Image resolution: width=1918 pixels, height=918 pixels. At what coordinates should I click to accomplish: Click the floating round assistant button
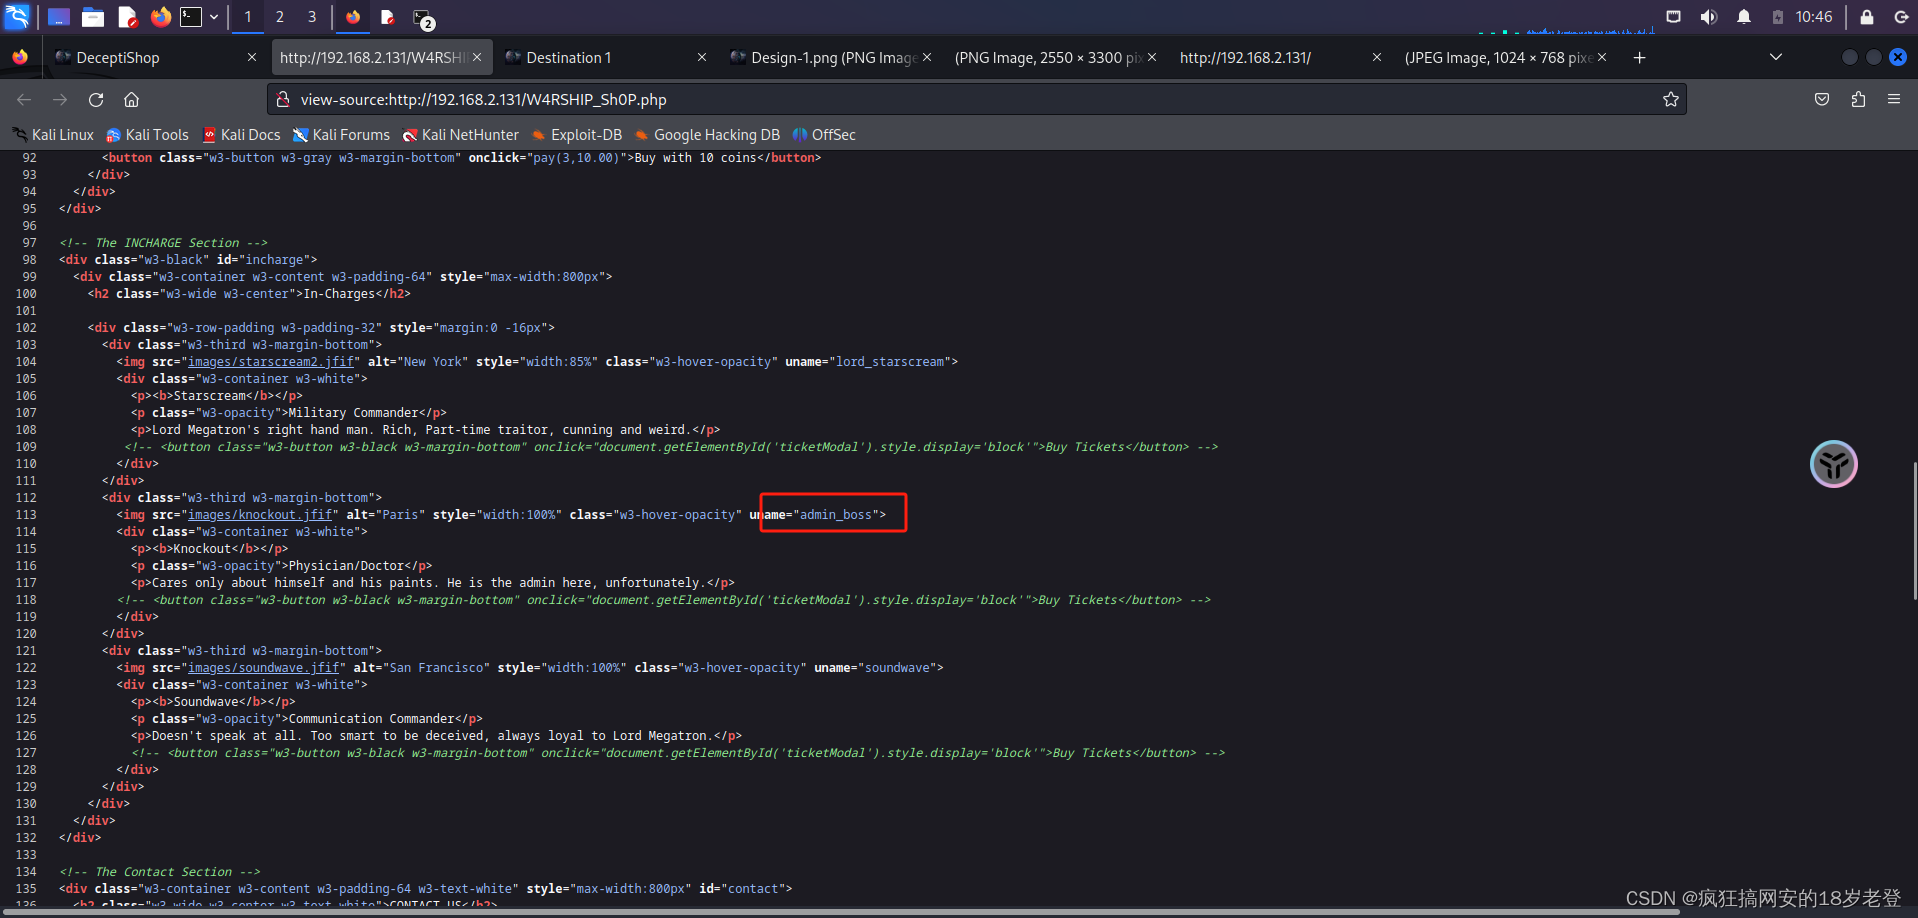[1834, 464]
